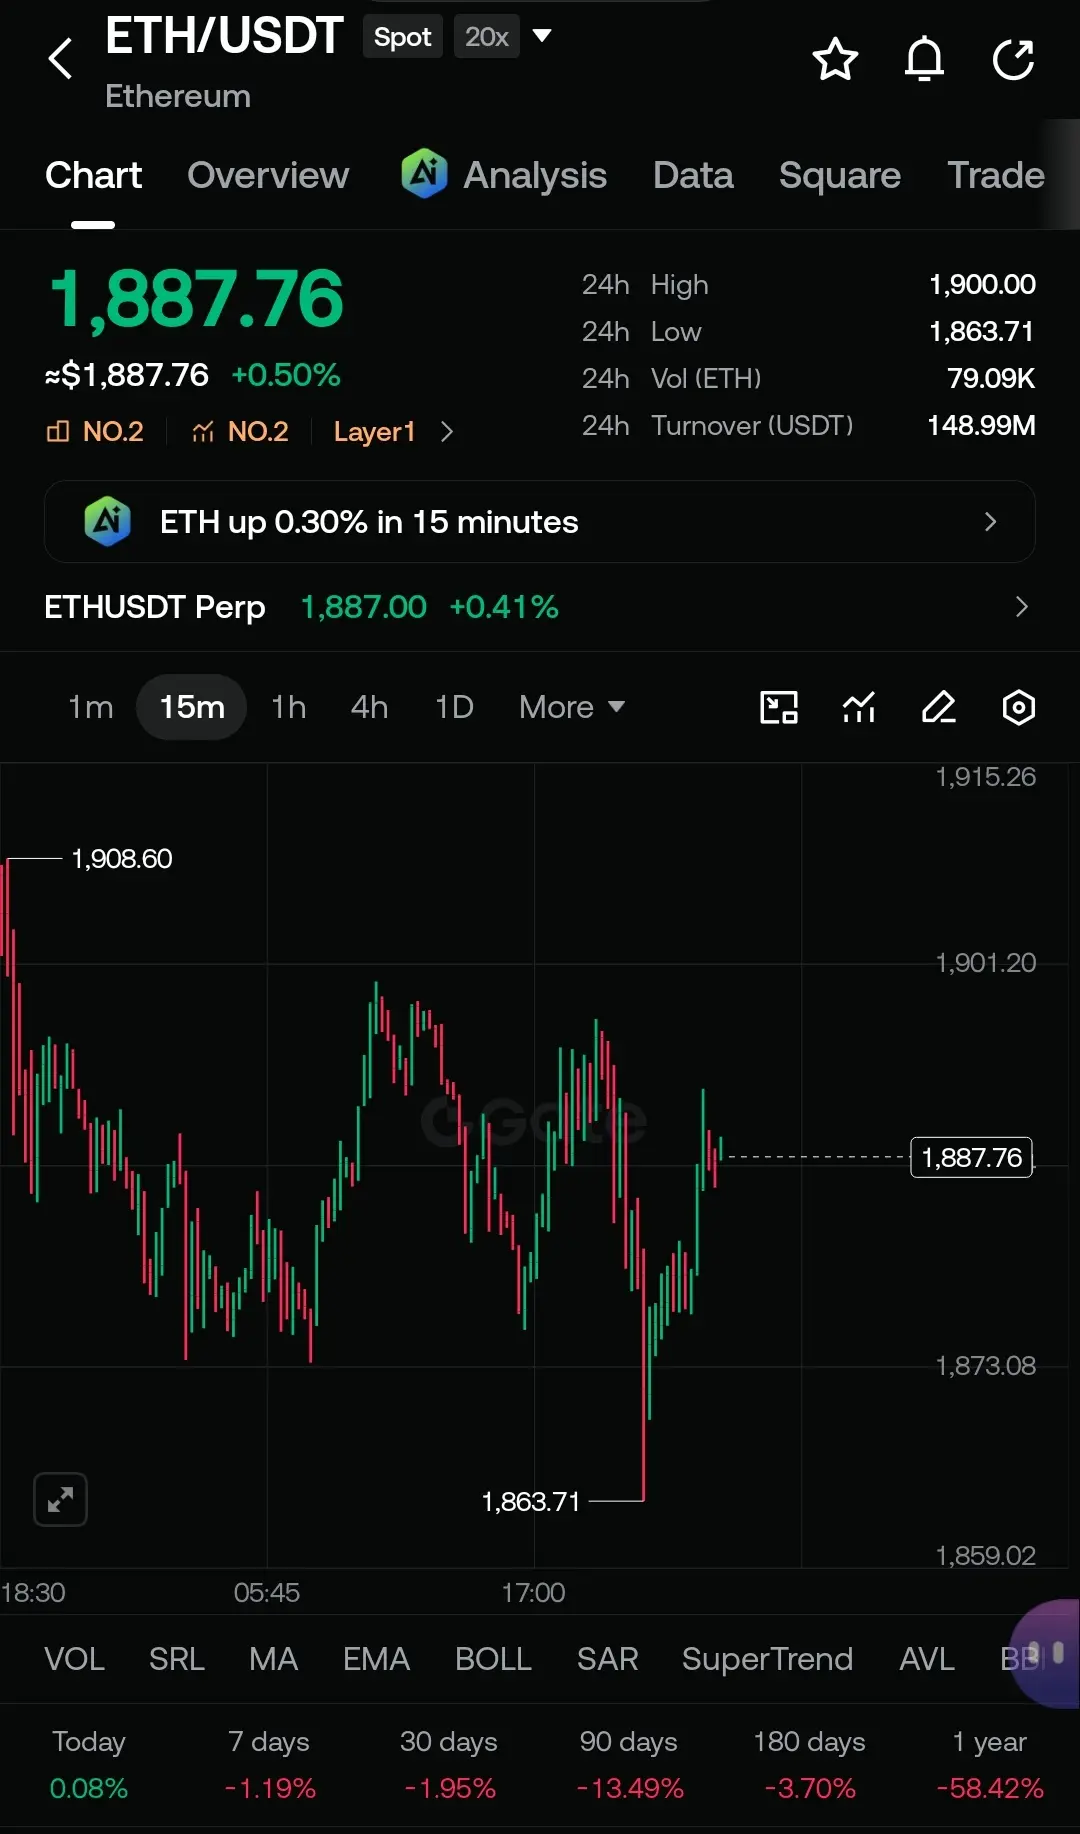Viewport: 1080px width, 1834px height.
Task: Expand chart to fullscreen
Action: point(60,1499)
